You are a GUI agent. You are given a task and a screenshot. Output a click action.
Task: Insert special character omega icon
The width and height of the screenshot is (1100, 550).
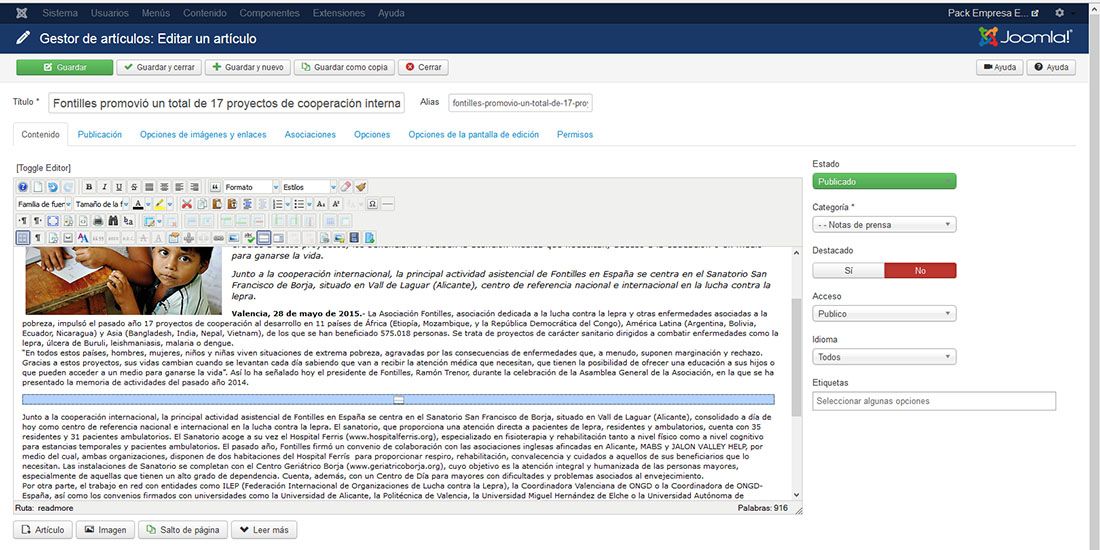click(373, 204)
